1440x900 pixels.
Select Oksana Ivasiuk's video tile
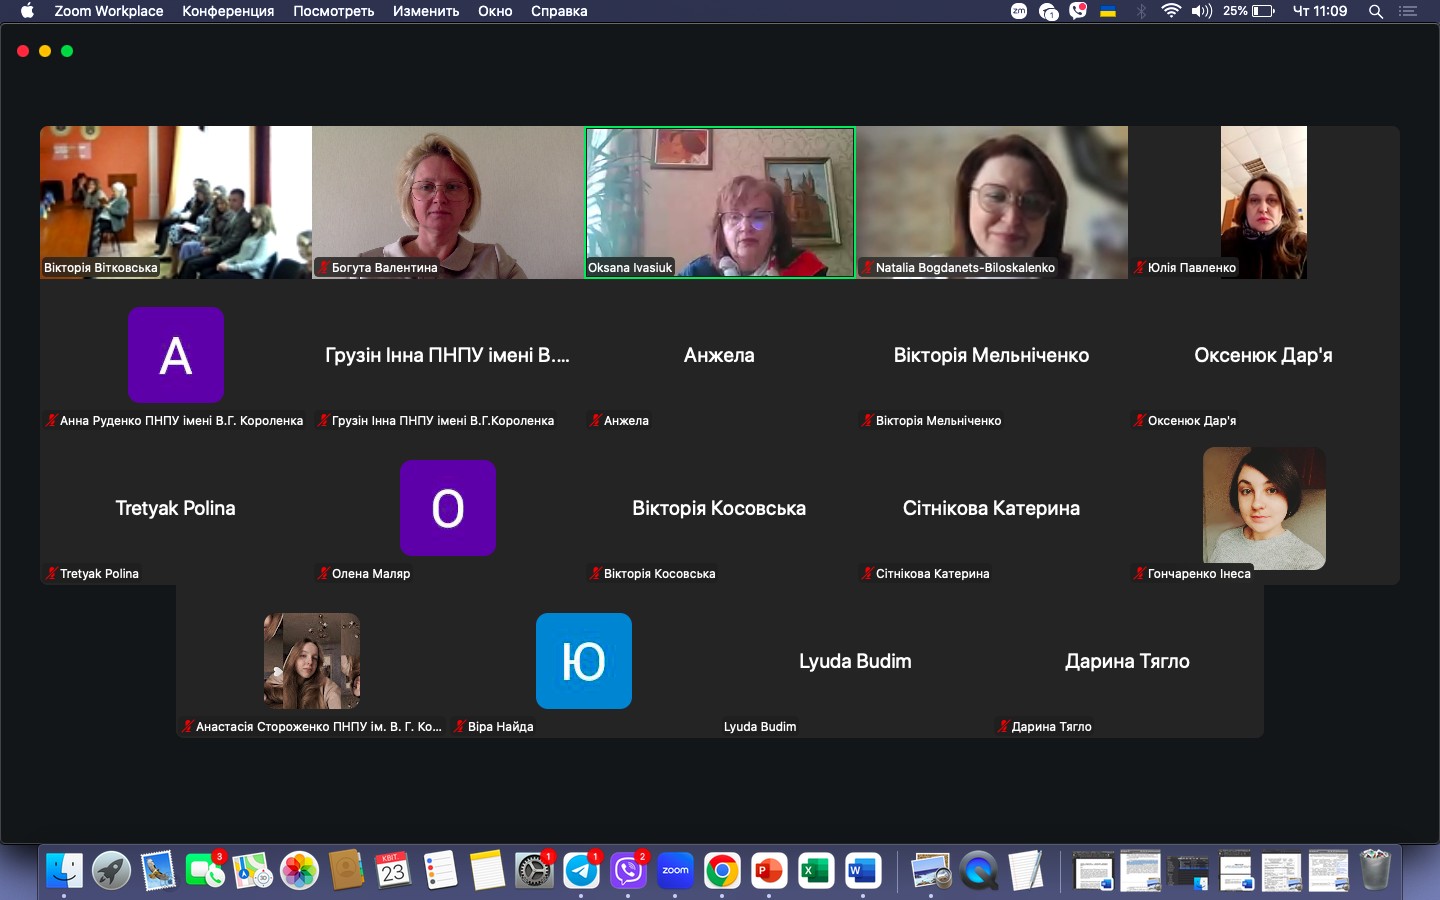720,201
